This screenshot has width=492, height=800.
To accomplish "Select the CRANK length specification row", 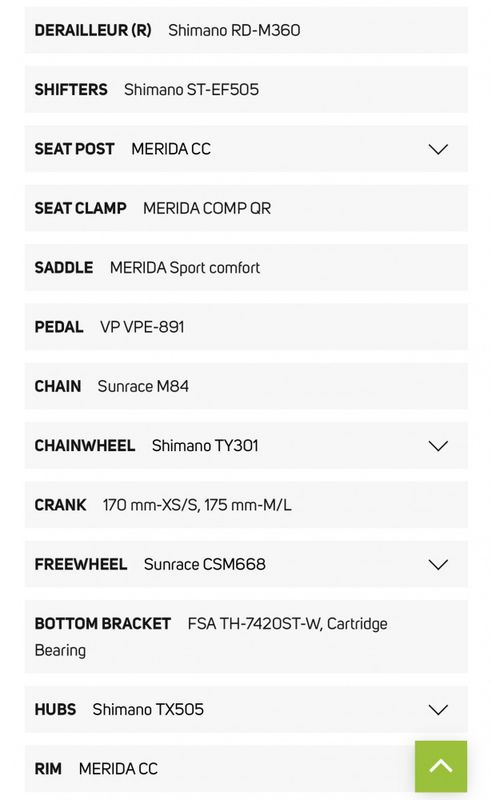I will click(x=246, y=505).
